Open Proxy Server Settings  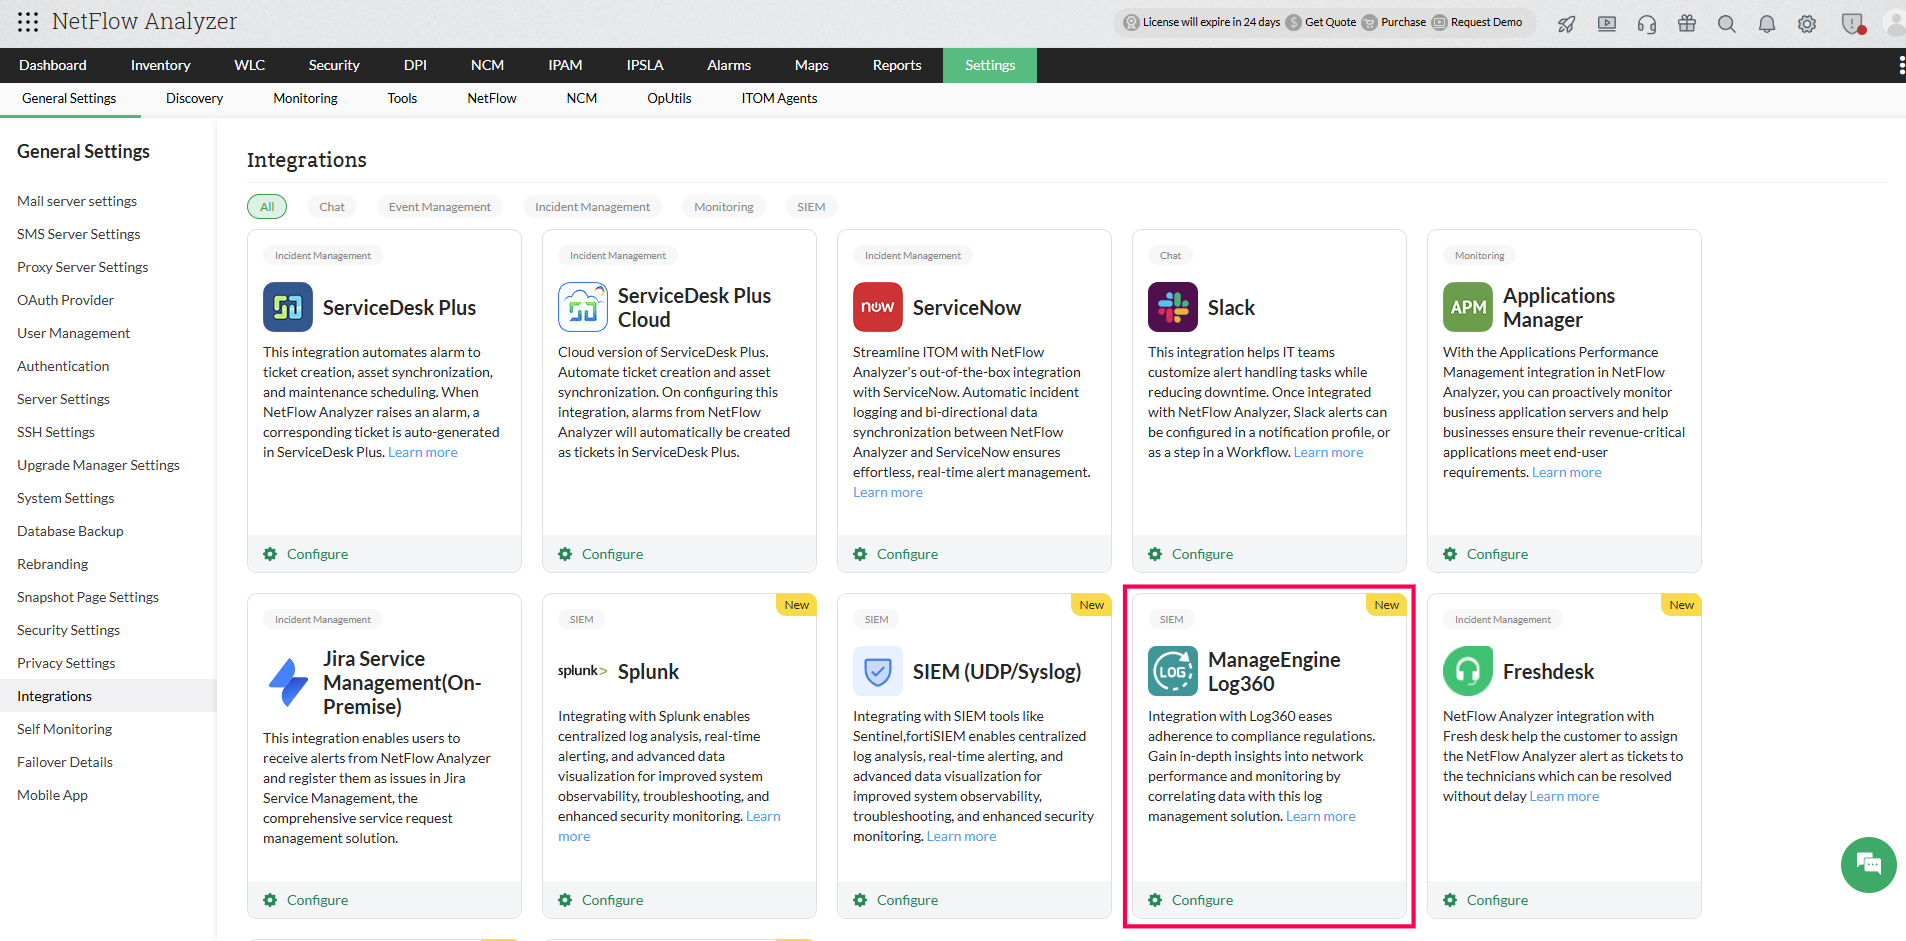(x=83, y=267)
